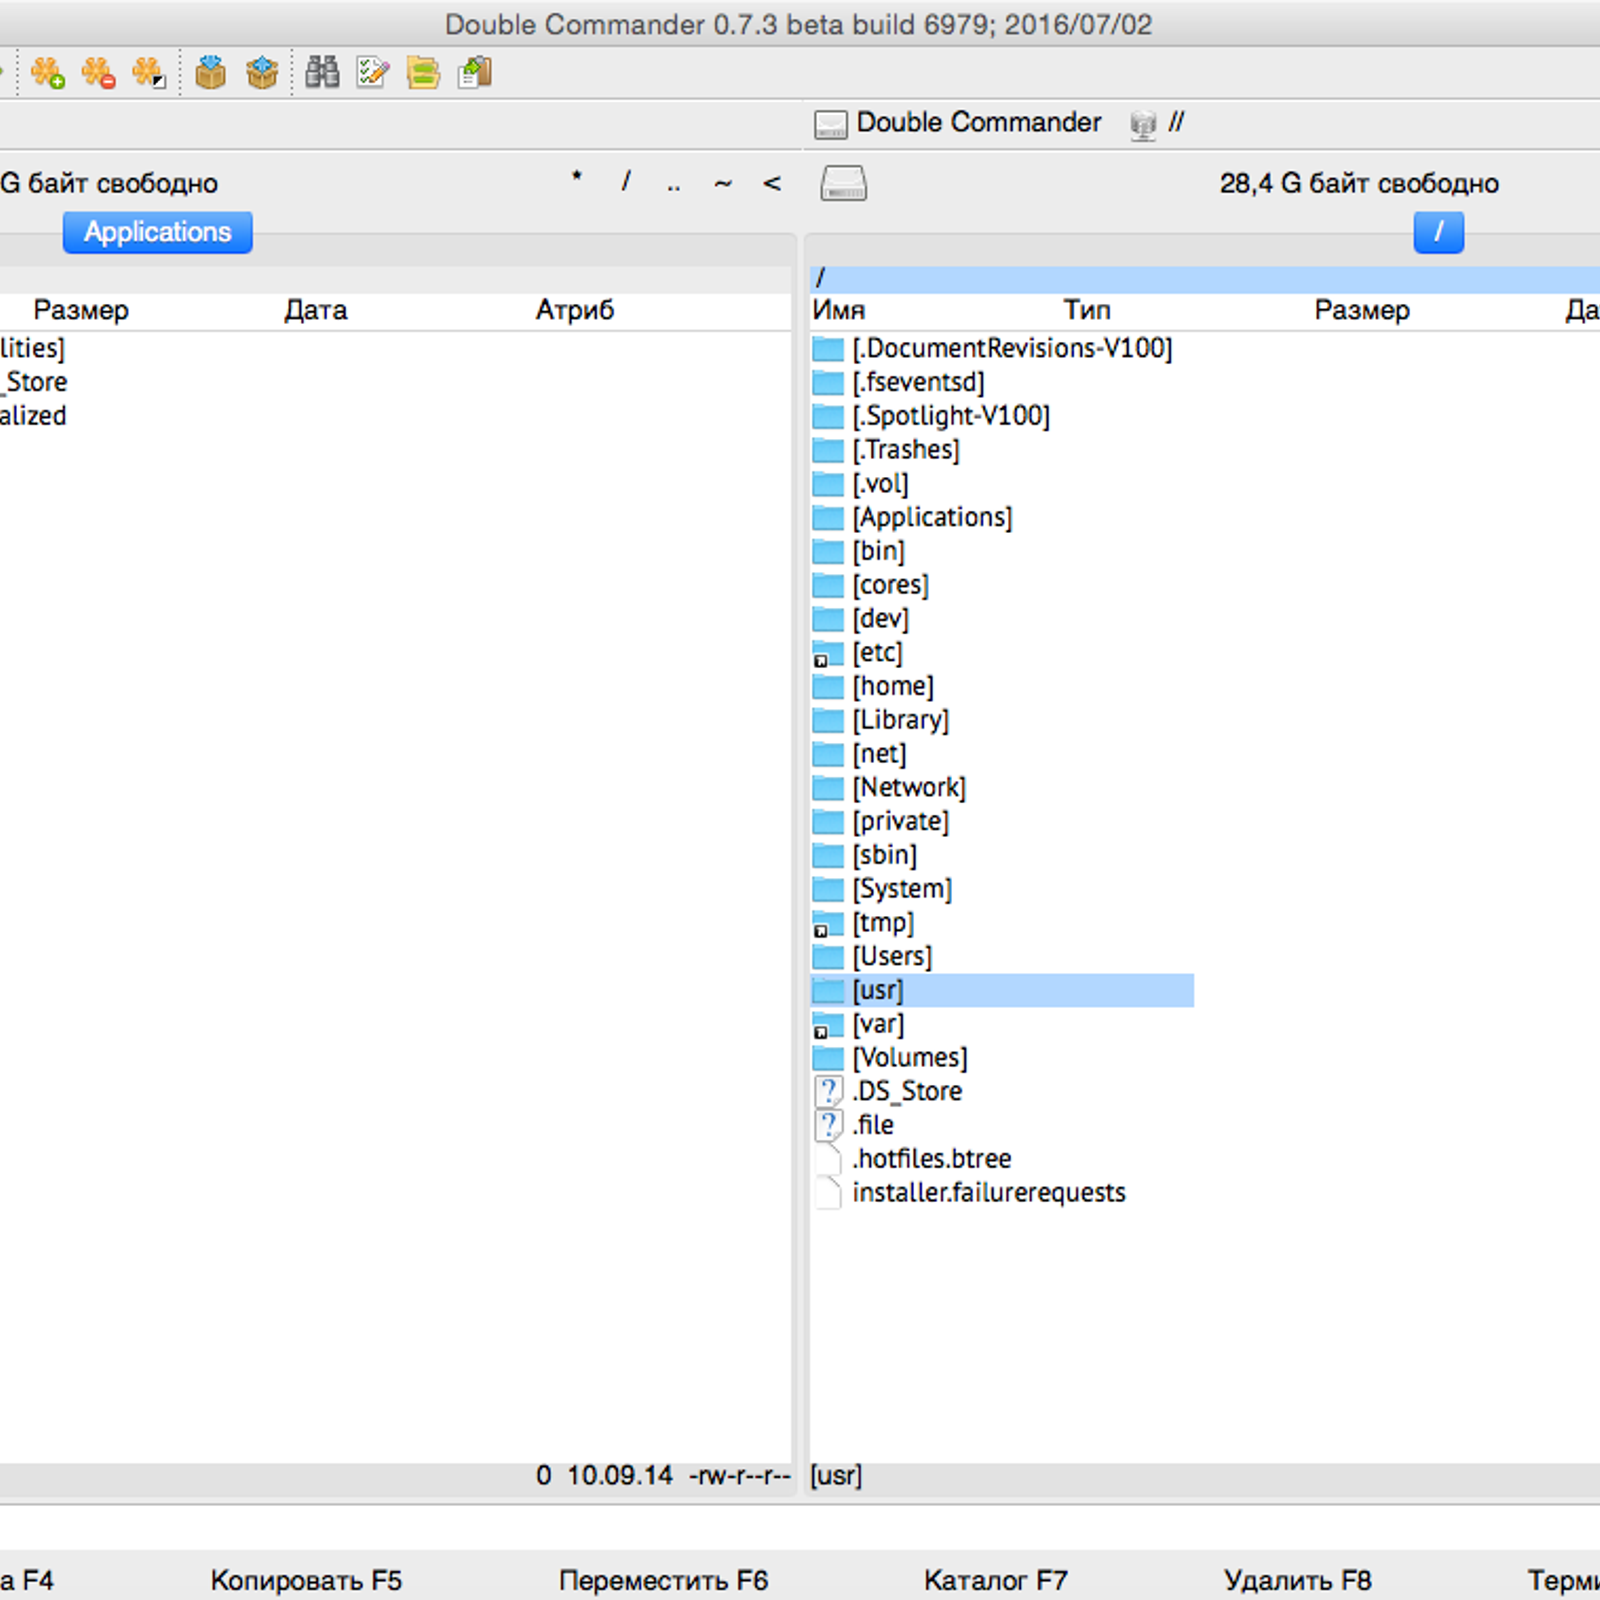
Task: Select the [home] folder
Action: (x=893, y=687)
